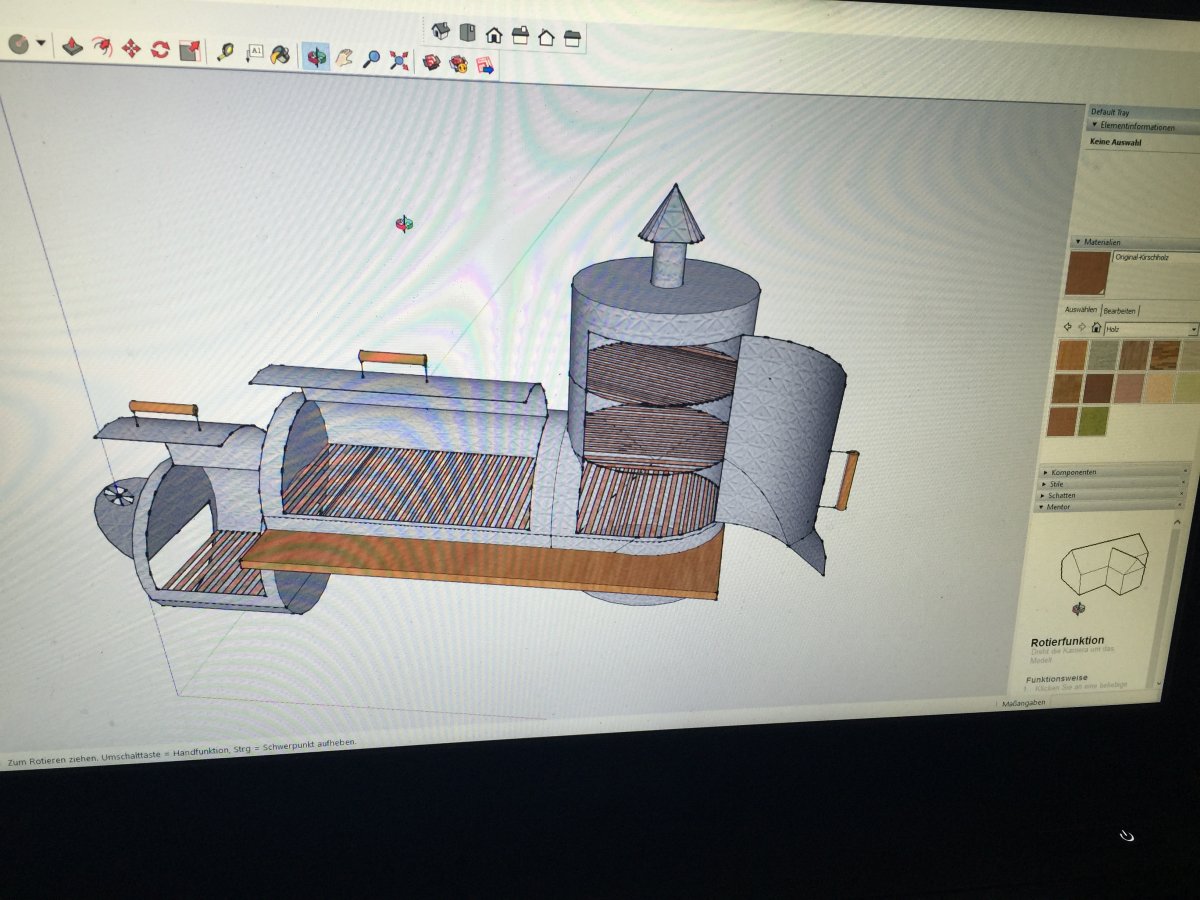Screen dimensions: 1200x900
Task: Click the materials back arrow
Action: (x=1067, y=326)
